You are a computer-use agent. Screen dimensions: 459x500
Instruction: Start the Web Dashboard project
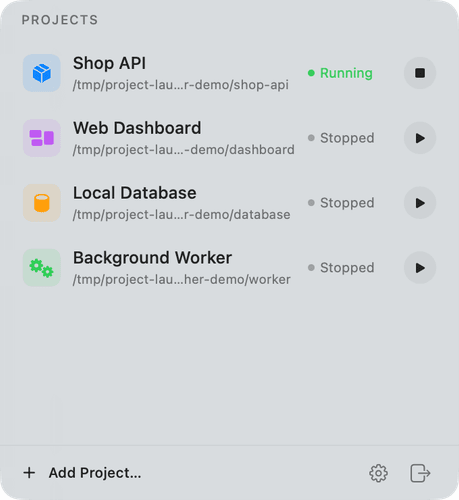point(420,138)
